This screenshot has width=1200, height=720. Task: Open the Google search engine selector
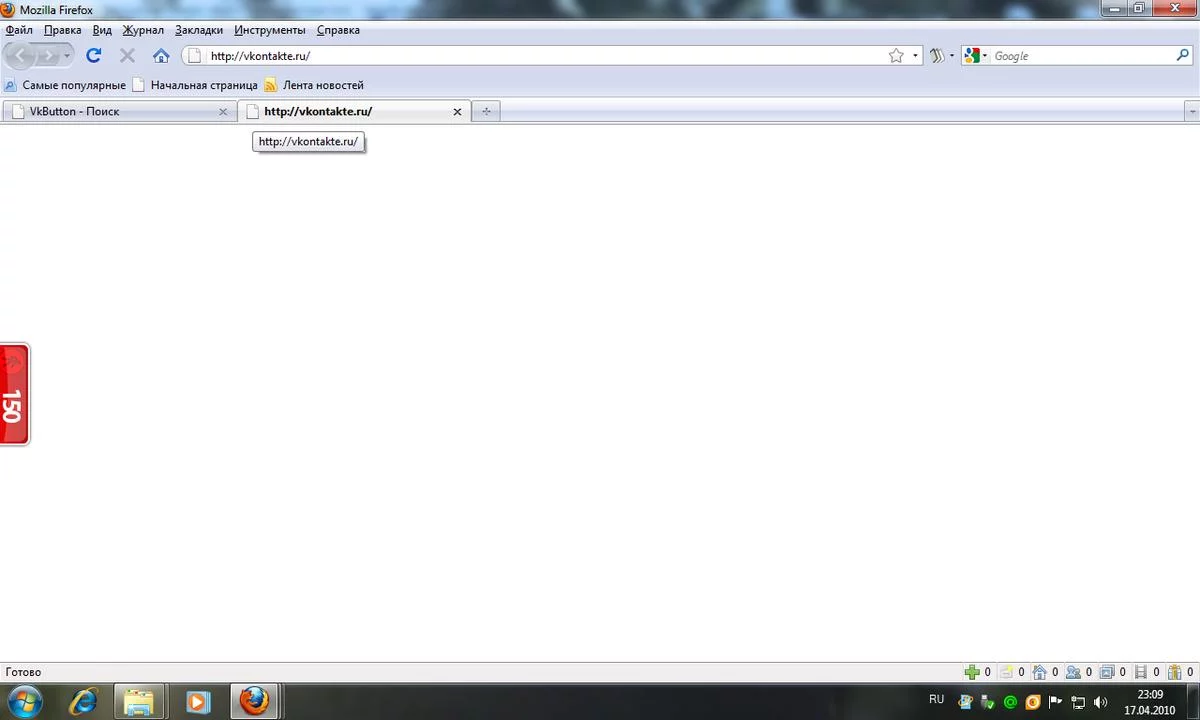click(x=975, y=56)
